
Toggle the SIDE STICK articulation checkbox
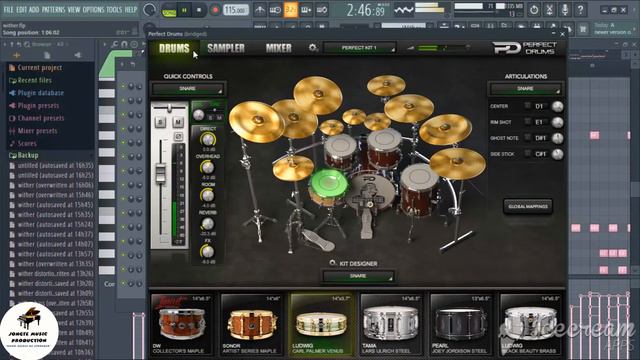coord(527,153)
